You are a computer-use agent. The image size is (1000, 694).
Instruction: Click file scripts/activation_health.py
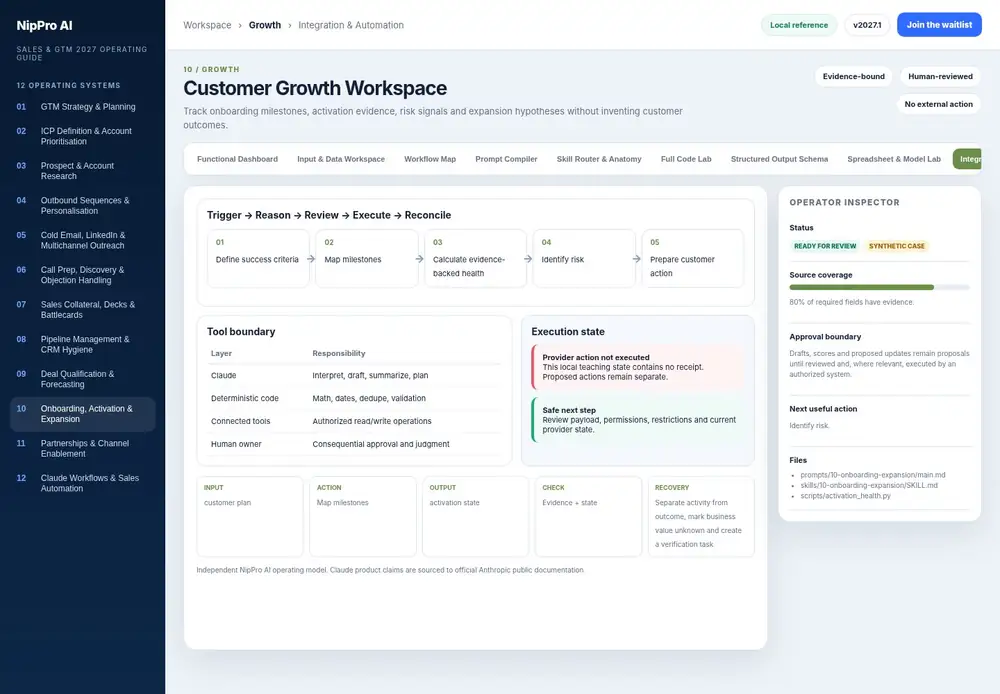click(x=845, y=496)
